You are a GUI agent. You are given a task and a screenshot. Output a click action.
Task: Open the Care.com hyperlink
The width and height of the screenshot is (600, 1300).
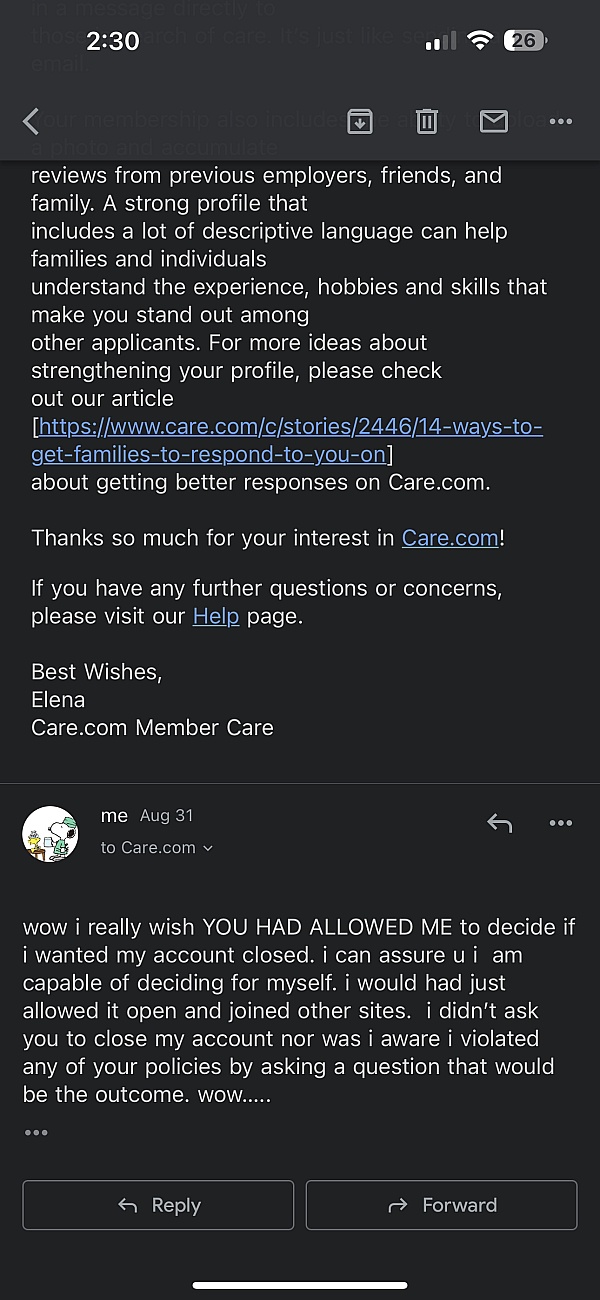coord(449,537)
